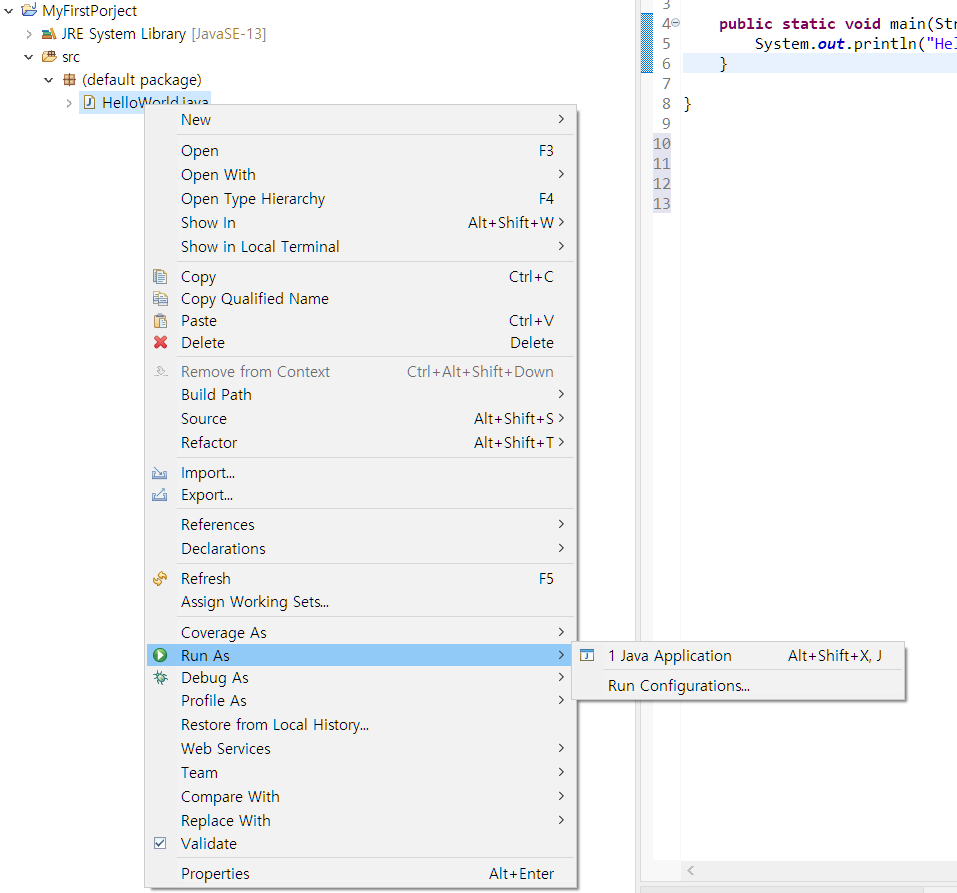This screenshot has width=957, height=893.
Task: Click the default package icon
Action: click(69, 79)
